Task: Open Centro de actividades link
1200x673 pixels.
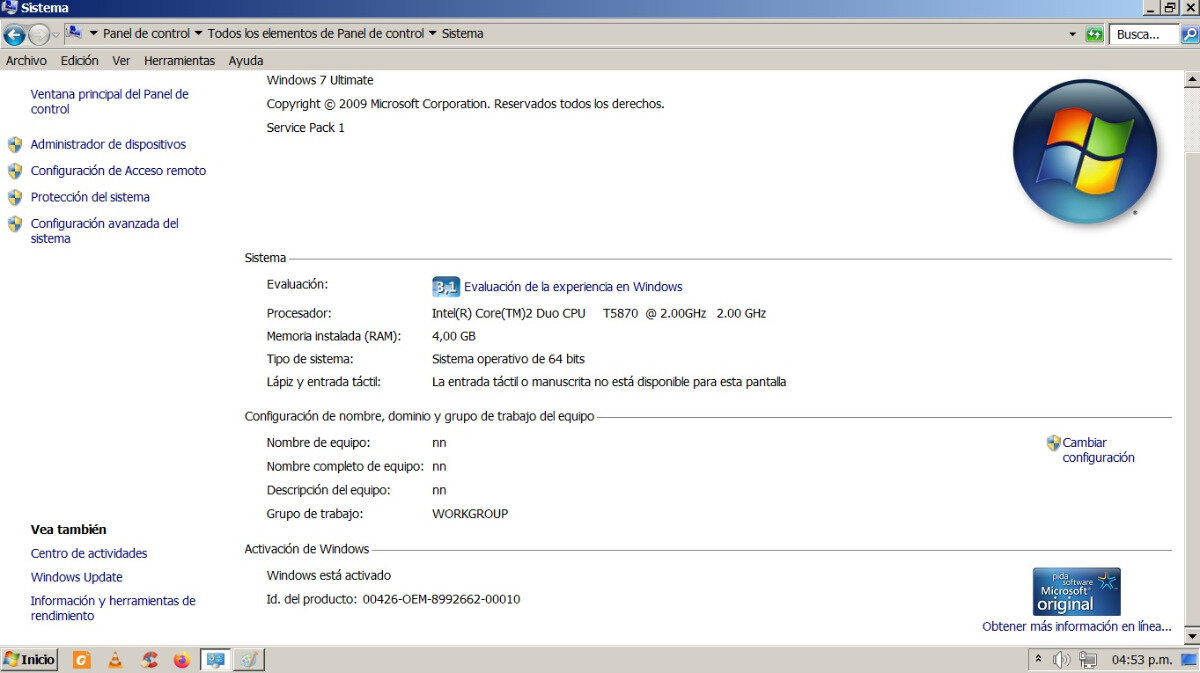Action: [x=89, y=553]
